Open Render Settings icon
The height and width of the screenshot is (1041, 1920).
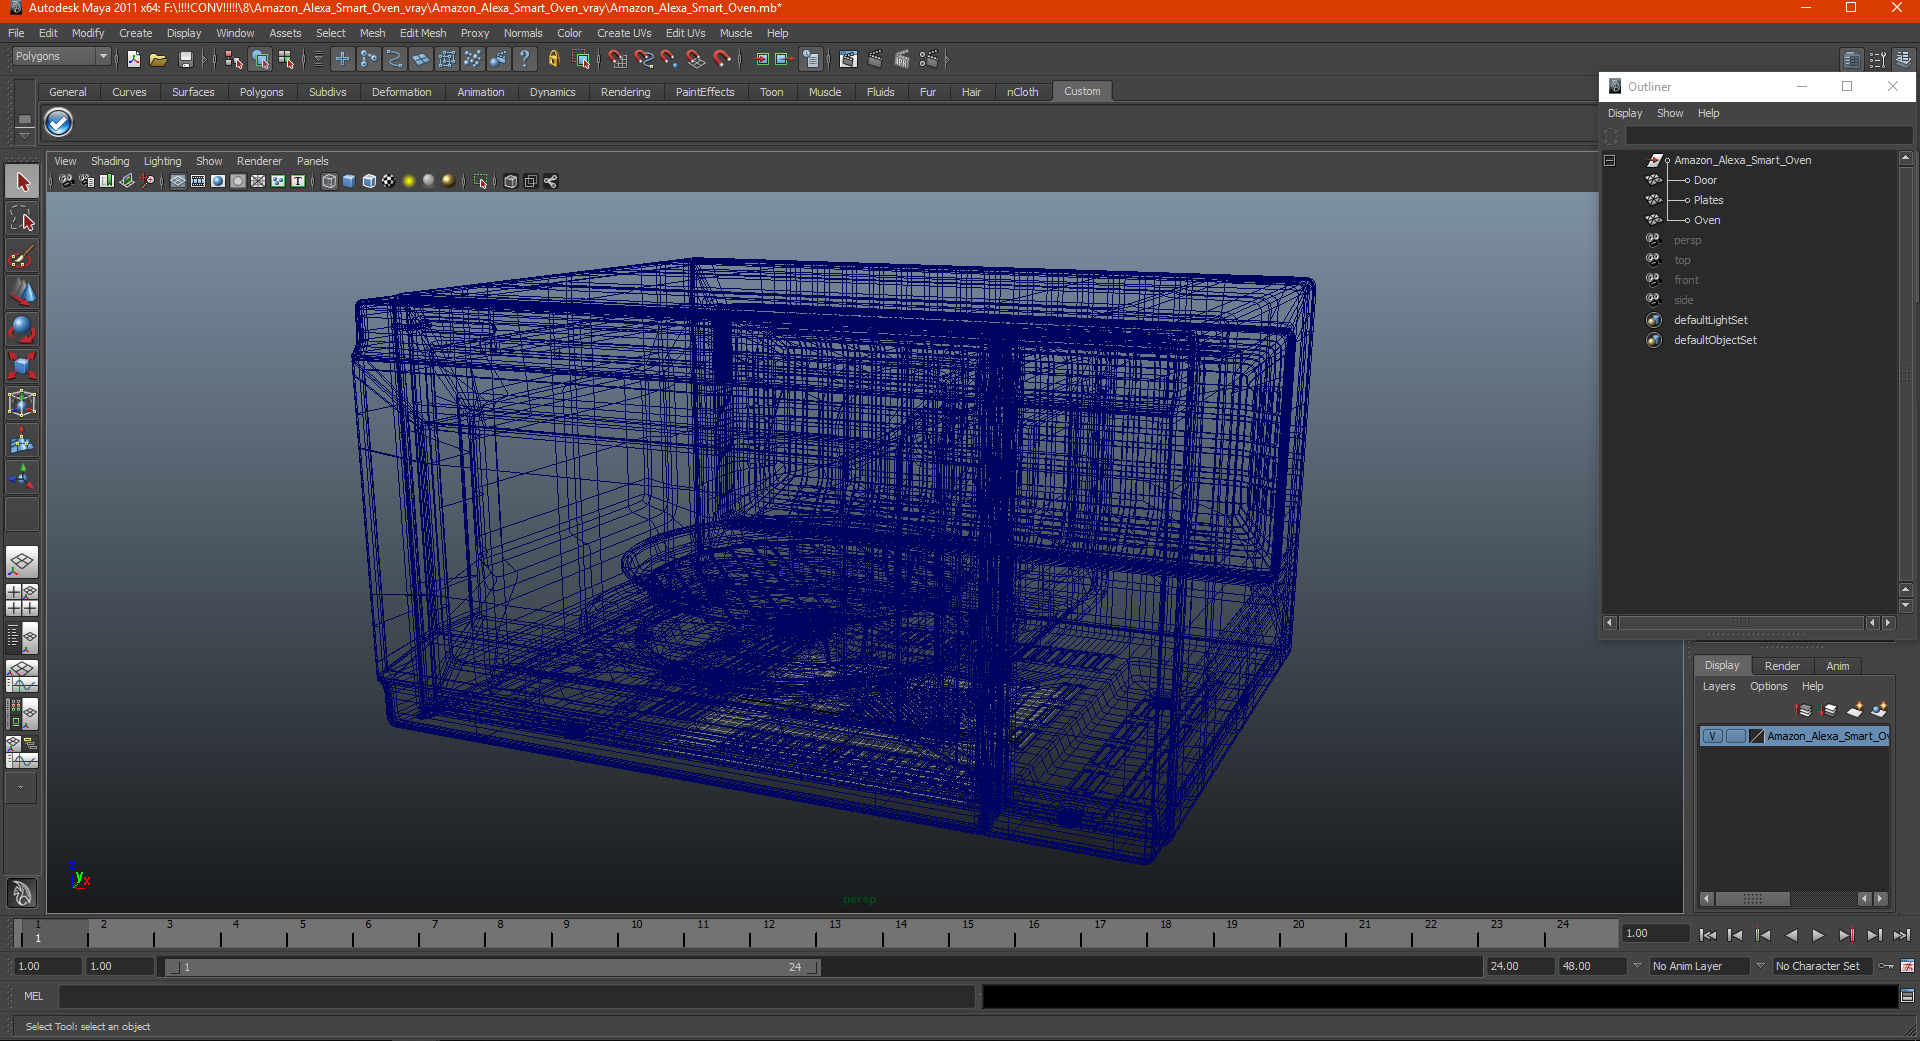pyautogui.click(x=929, y=60)
